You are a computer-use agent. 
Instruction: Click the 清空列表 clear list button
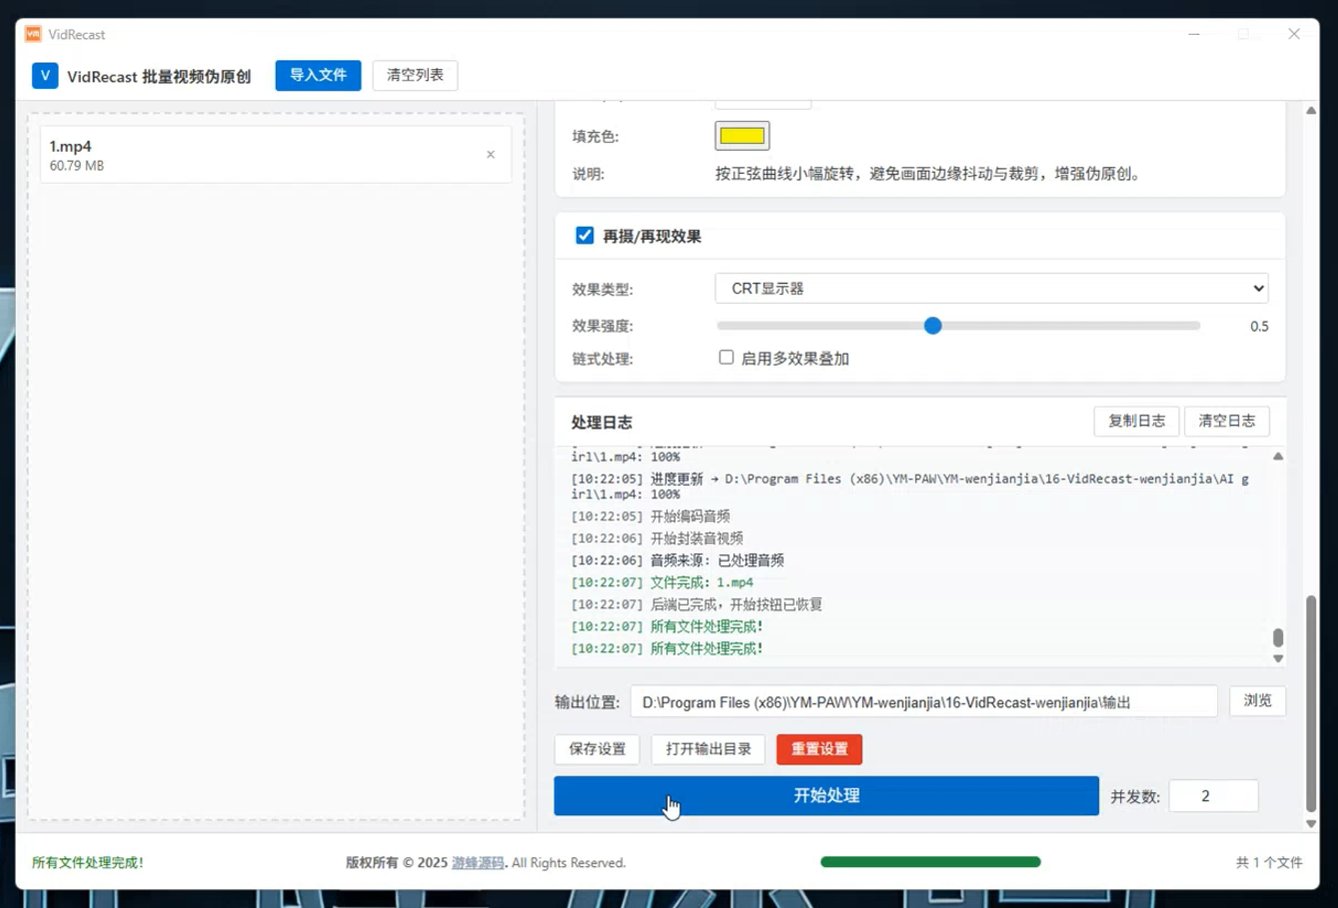point(415,75)
